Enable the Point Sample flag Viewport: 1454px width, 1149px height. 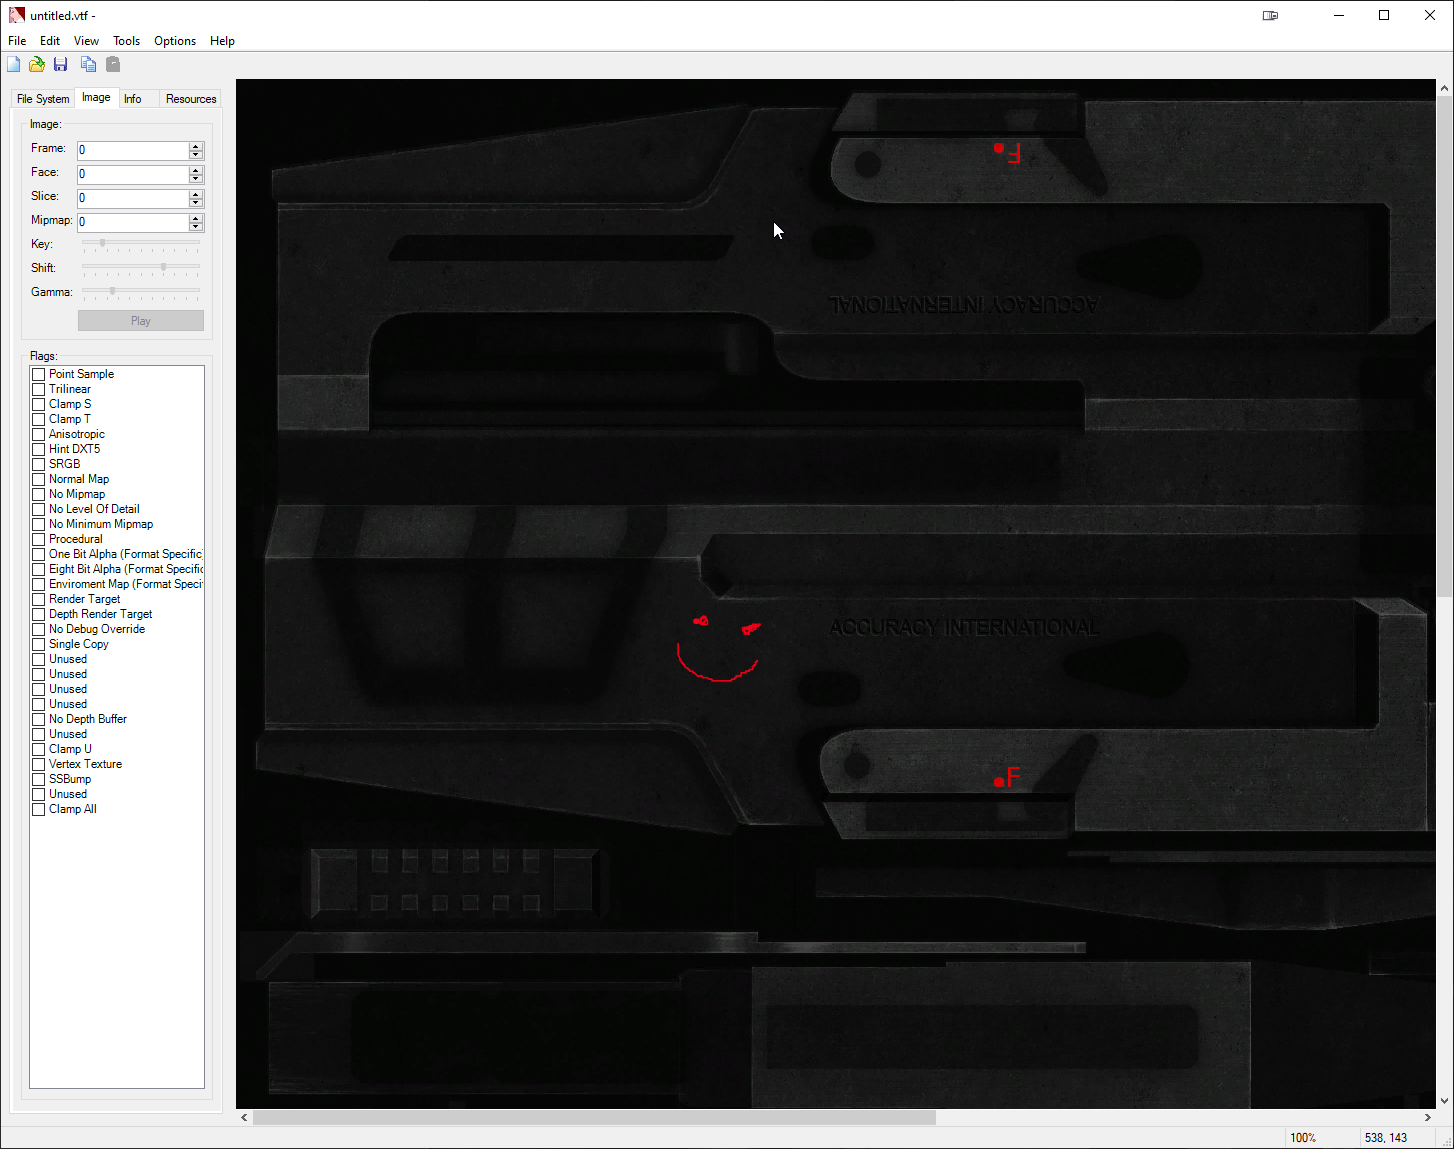point(39,374)
